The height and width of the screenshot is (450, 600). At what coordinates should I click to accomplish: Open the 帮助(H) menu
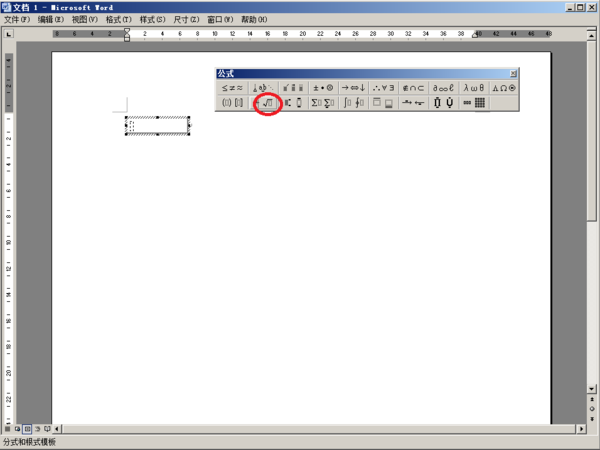pos(254,20)
